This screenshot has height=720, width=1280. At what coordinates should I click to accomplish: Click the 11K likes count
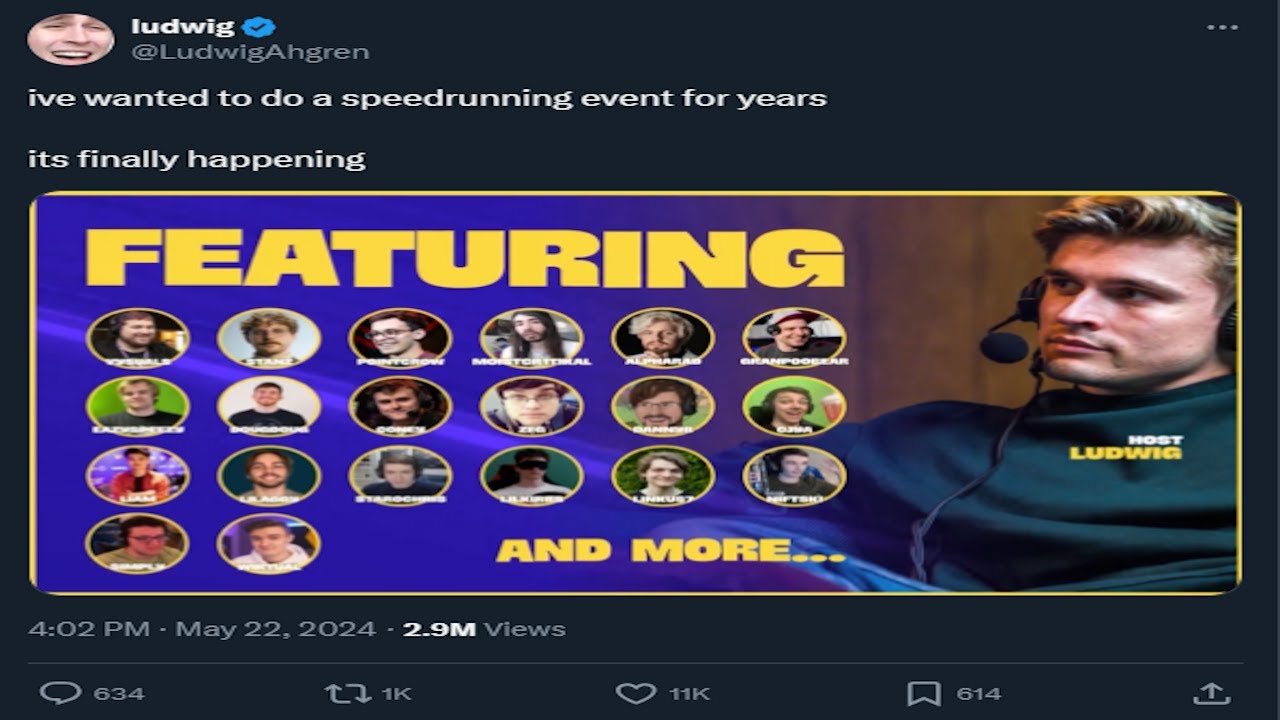[689, 693]
